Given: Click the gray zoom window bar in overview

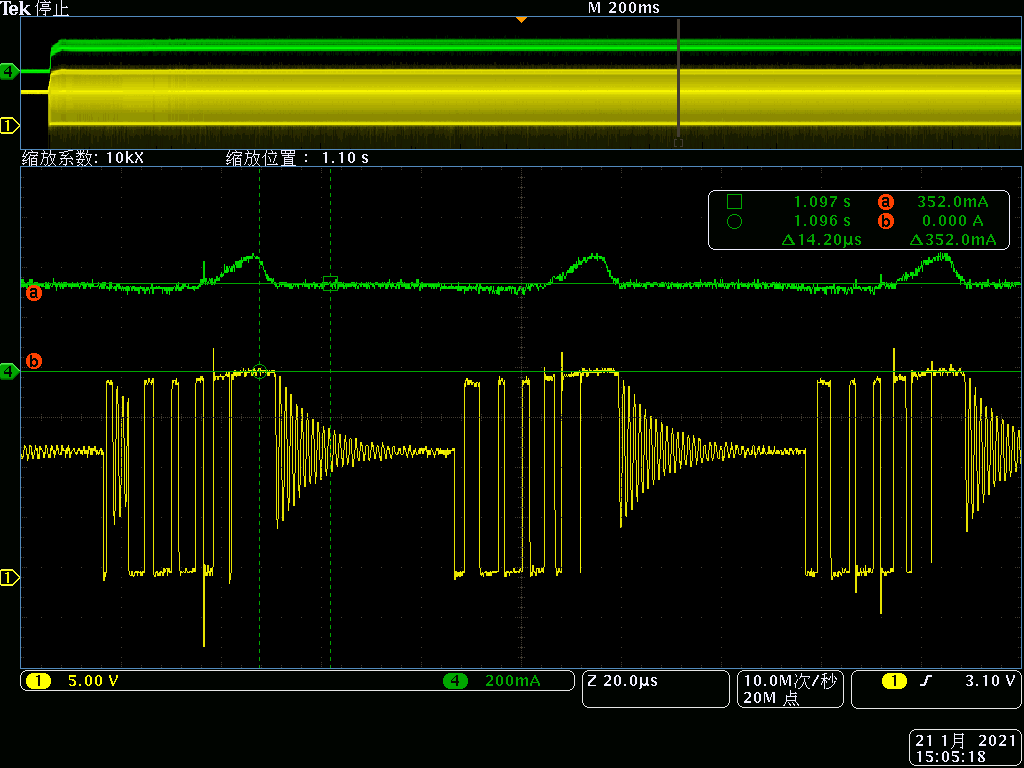Looking at the screenshot, I should [x=679, y=77].
